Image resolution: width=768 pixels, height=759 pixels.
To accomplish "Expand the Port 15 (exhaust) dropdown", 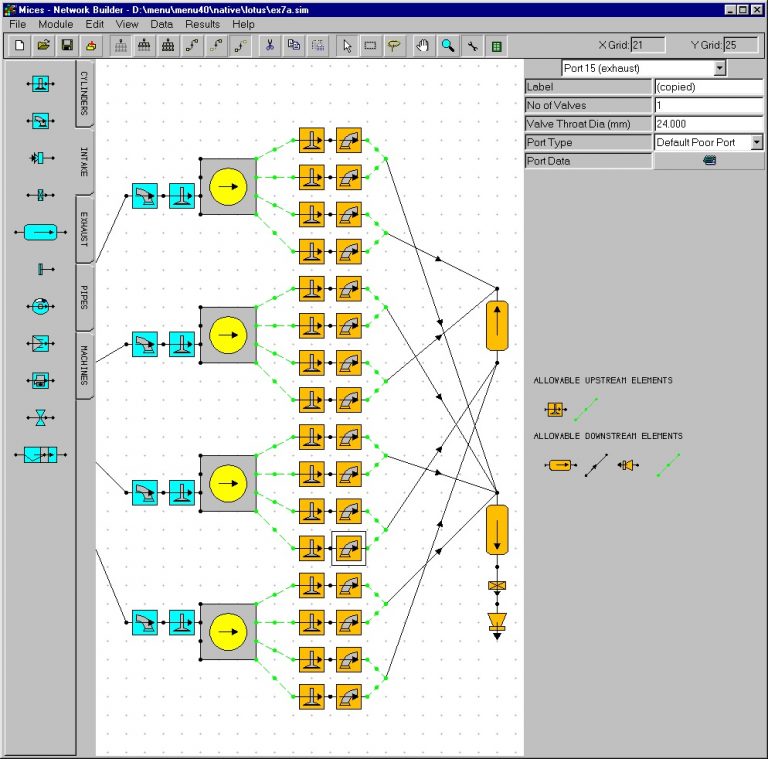I will [x=720, y=68].
